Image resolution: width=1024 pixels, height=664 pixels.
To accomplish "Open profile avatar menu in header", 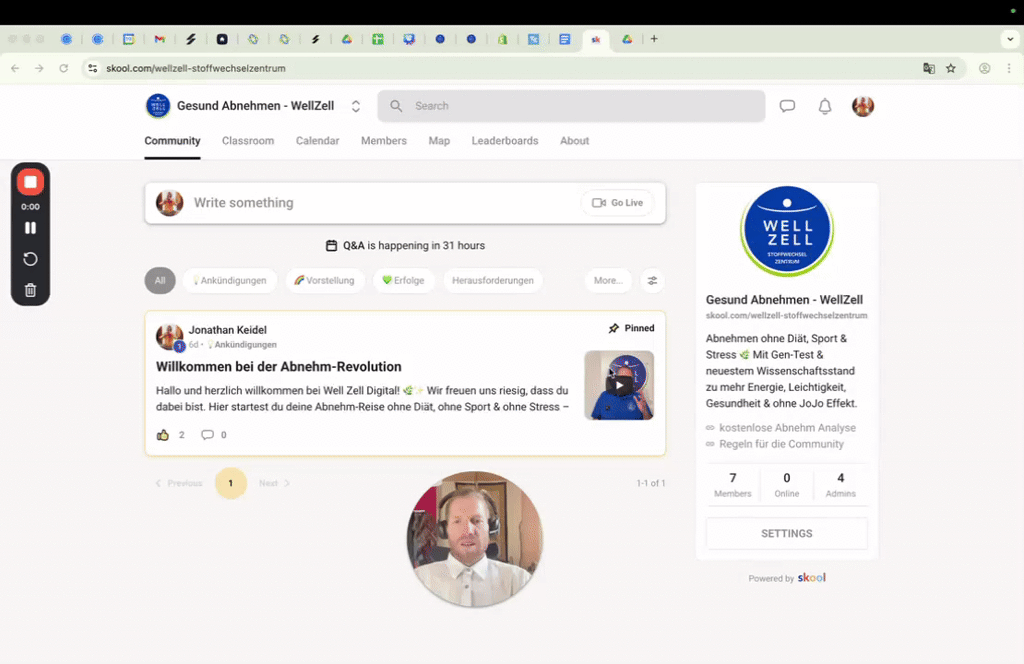I will (x=863, y=106).
